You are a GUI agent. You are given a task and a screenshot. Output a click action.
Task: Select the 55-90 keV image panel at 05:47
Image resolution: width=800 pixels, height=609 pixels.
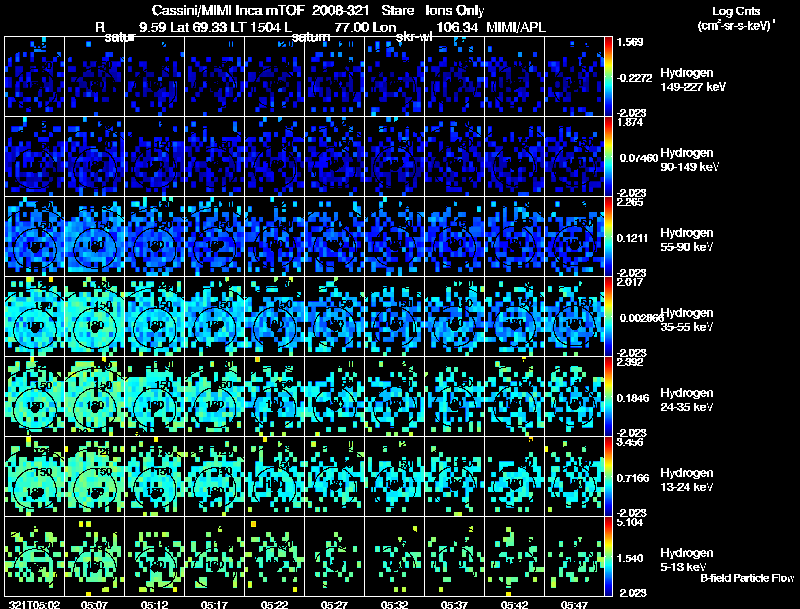tap(574, 237)
